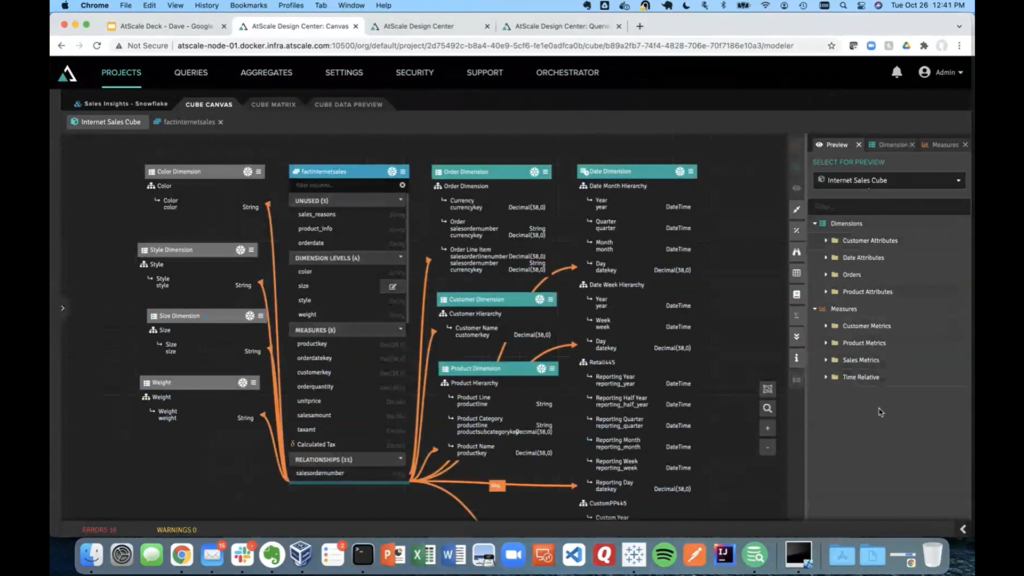Switch to Cube Matrix tab

click(x=273, y=104)
